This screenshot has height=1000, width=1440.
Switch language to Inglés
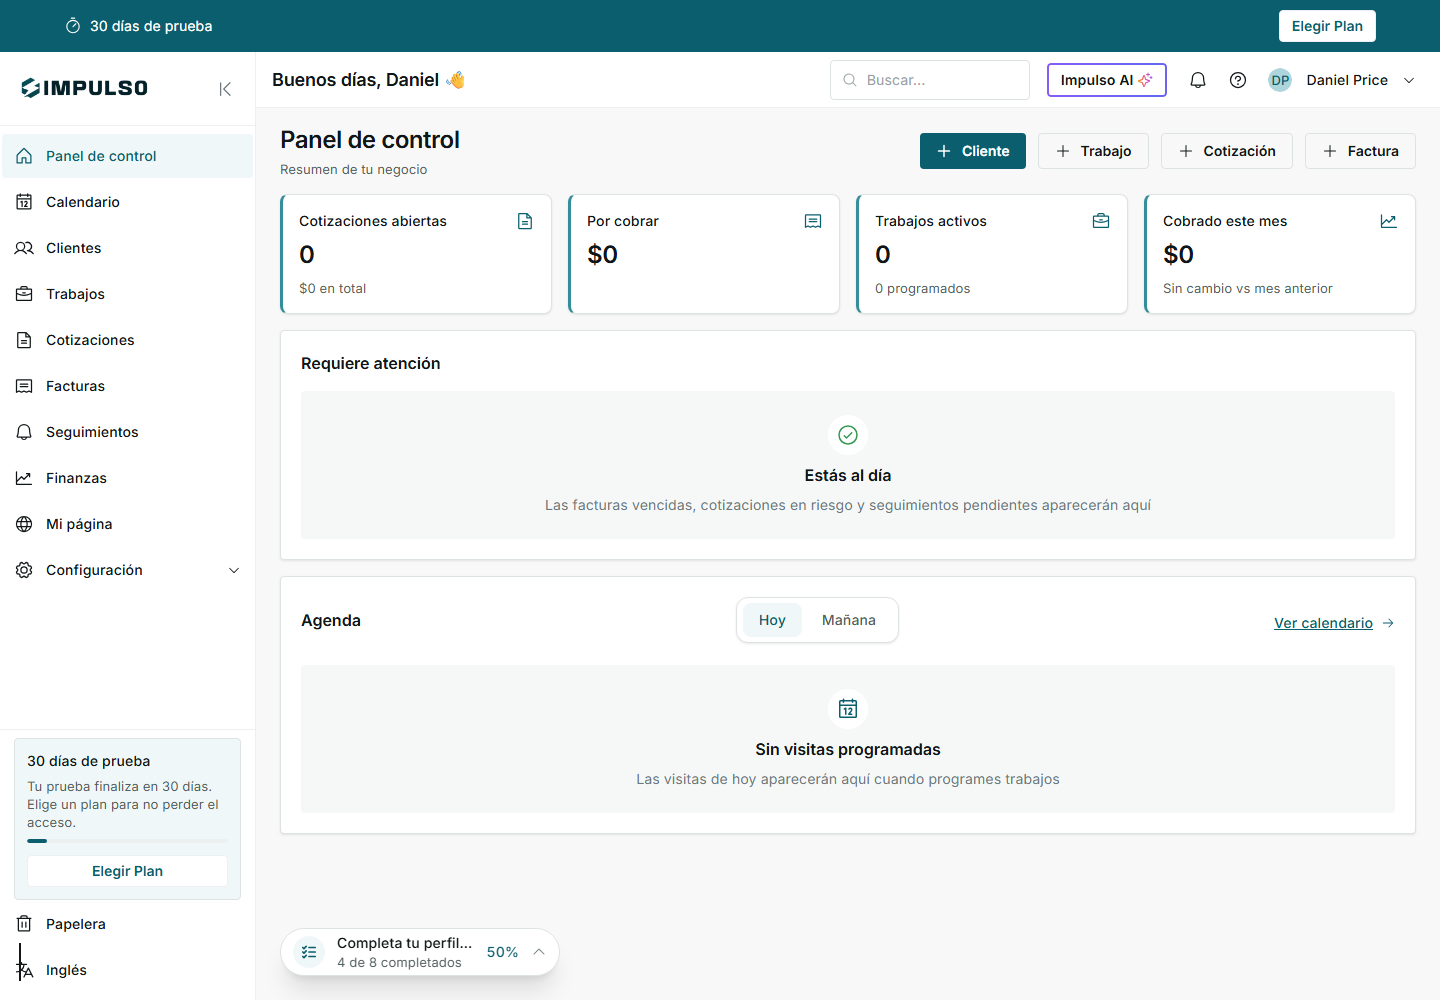pos(128,970)
